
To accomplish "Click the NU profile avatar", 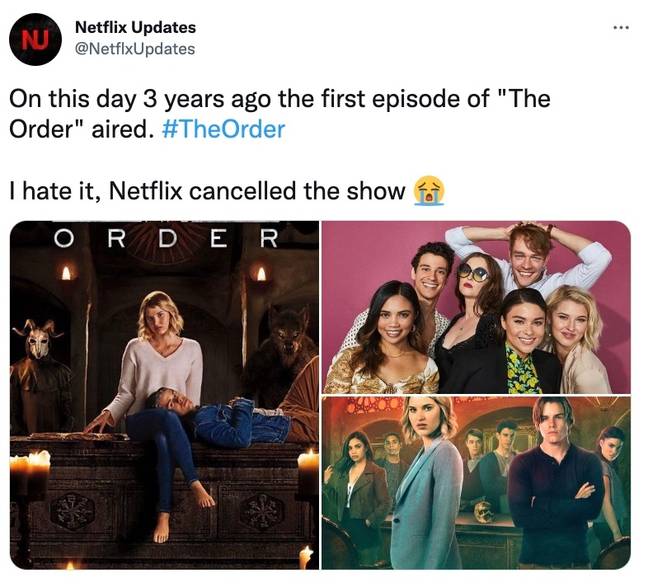I will (x=35, y=40).
